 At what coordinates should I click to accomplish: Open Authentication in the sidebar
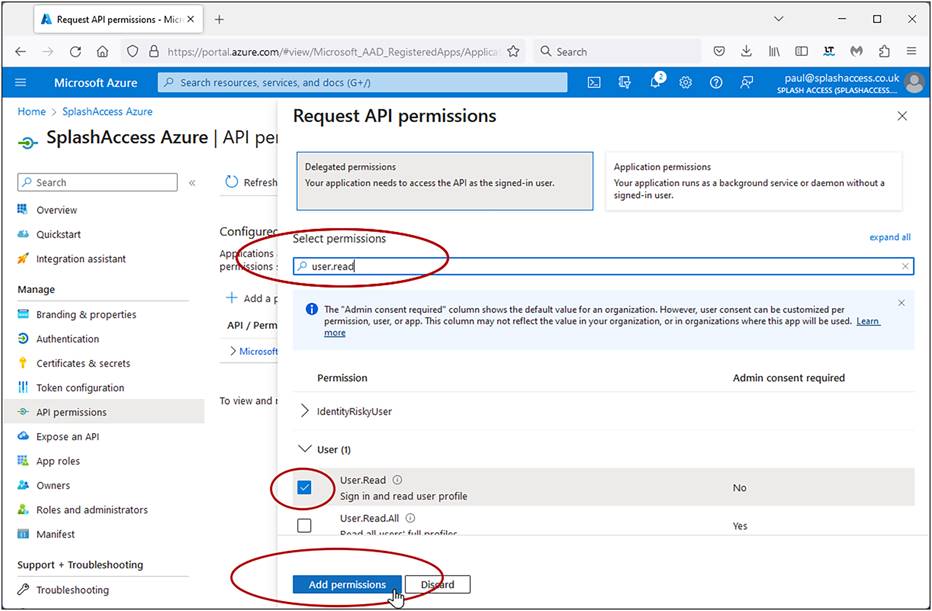coord(68,339)
